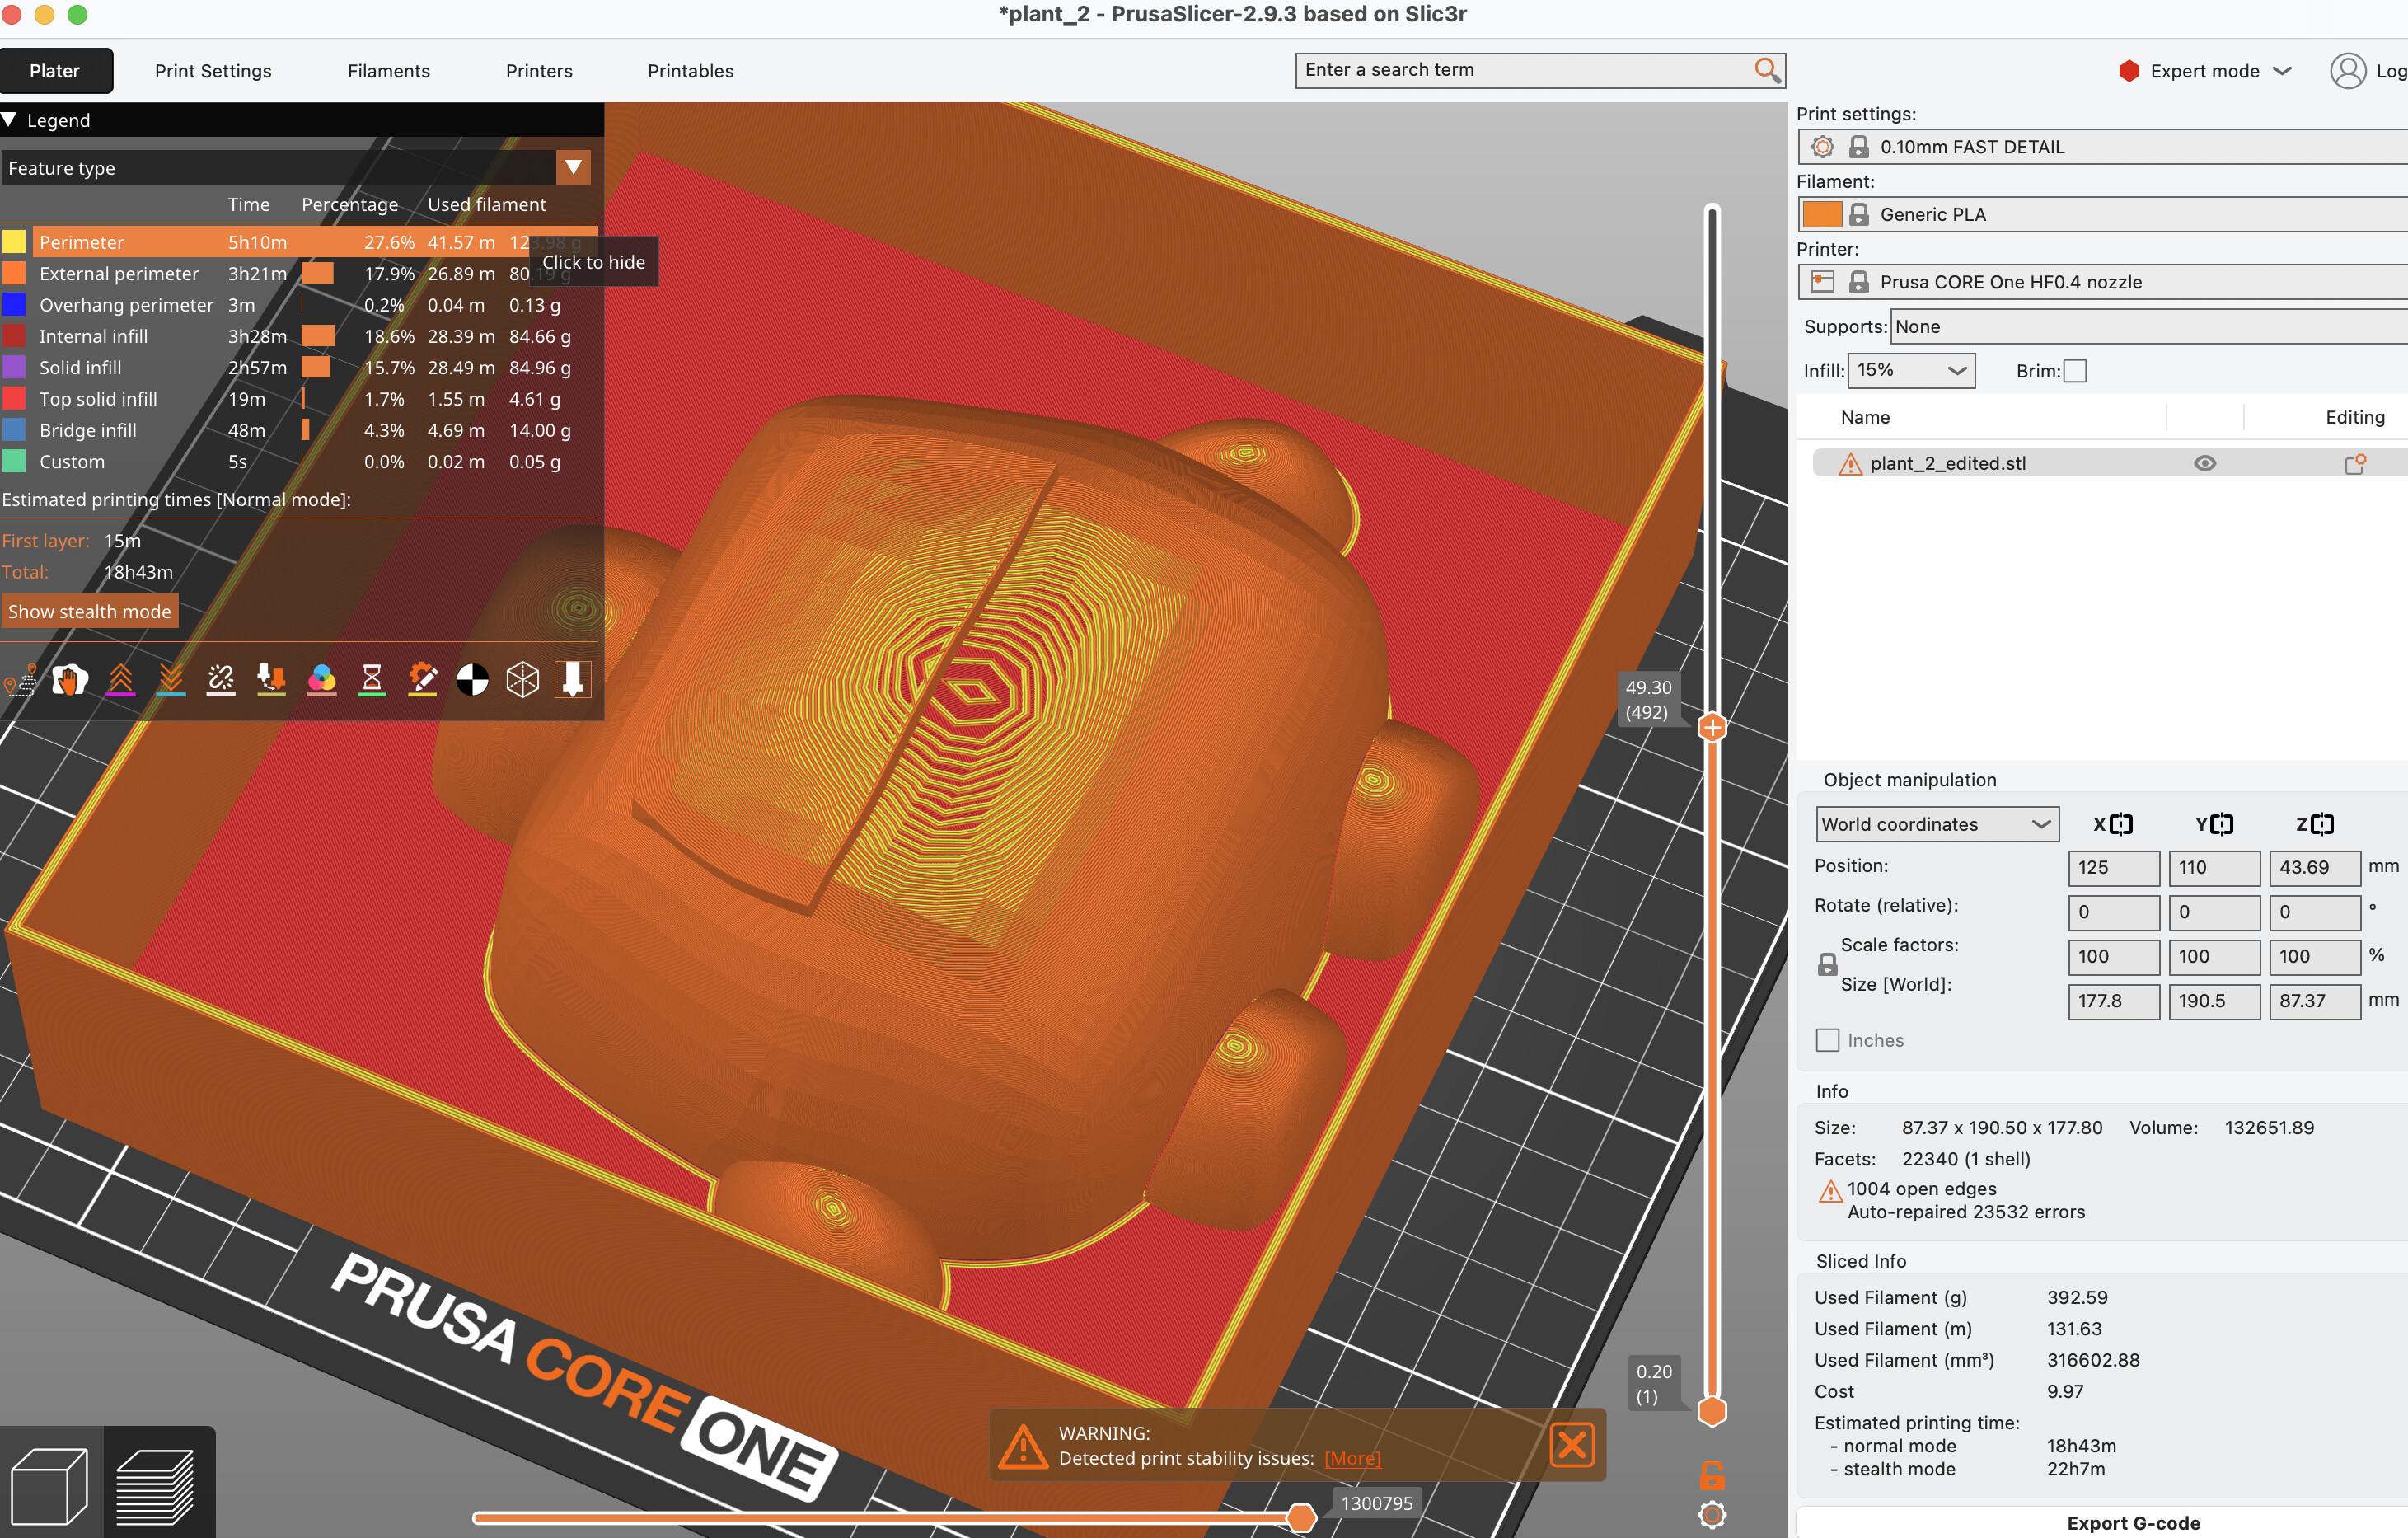Click the Show stealth mode button

click(x=90, y=611)
